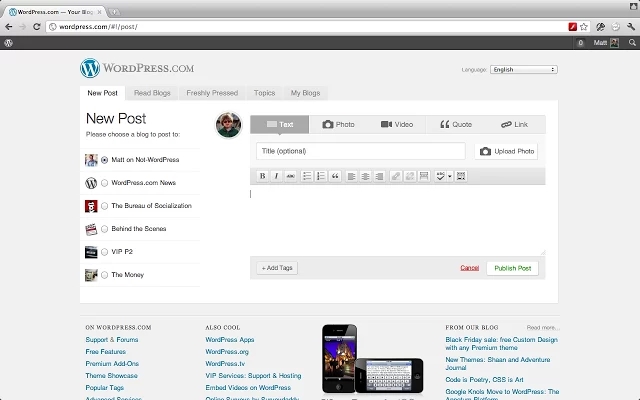640x400 pixels.
Task: Switch to the Photo post type tab
Action: (338, 125)
